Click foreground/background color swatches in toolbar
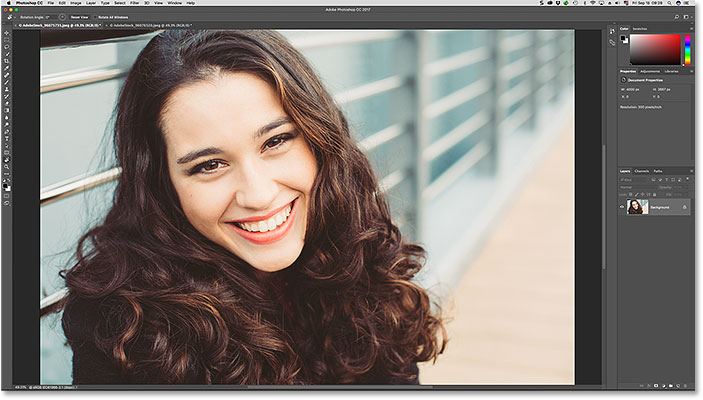This screenshot has width=703, height=400. point(6,186)
